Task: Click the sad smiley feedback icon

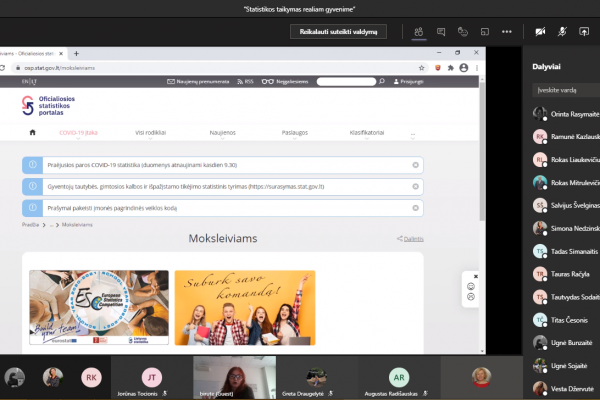Action: [471, 297]
